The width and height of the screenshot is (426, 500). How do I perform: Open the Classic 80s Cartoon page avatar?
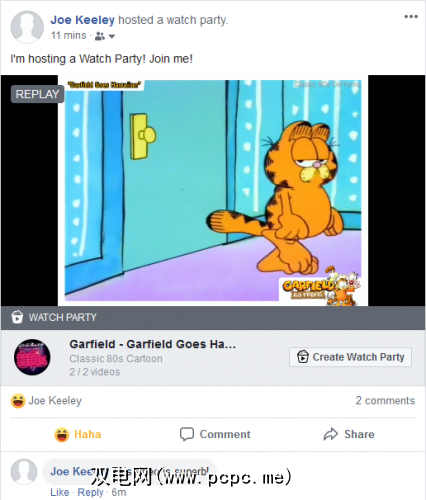[32, 357]
